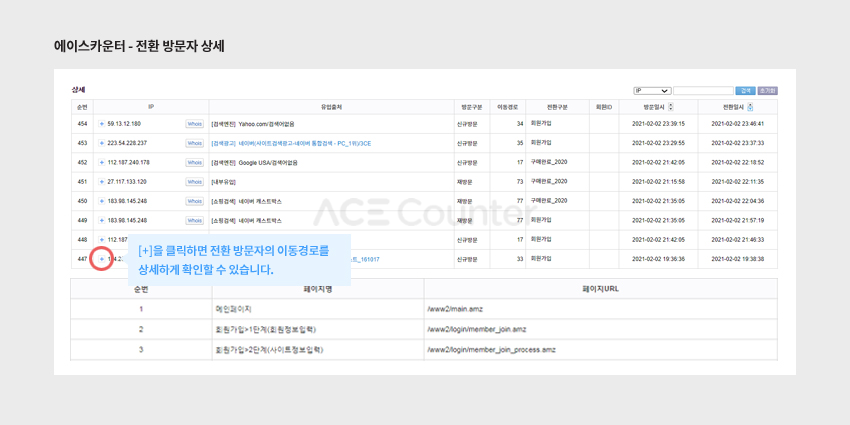The width and height of the screenshot is (850, 425).
Task: Expand the plus icon for row 453
Action: [x=101, y=143]
